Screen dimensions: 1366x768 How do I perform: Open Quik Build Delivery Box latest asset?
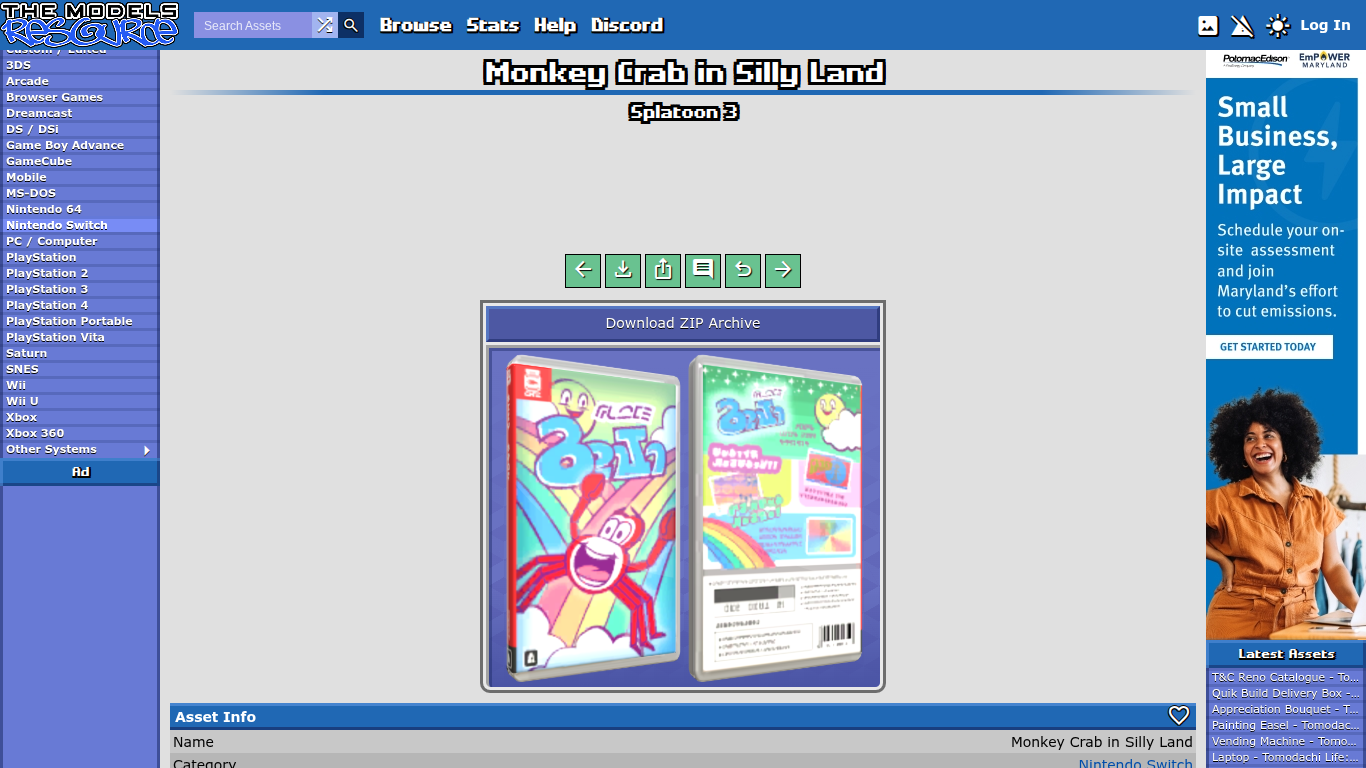tap(1286, 693)
